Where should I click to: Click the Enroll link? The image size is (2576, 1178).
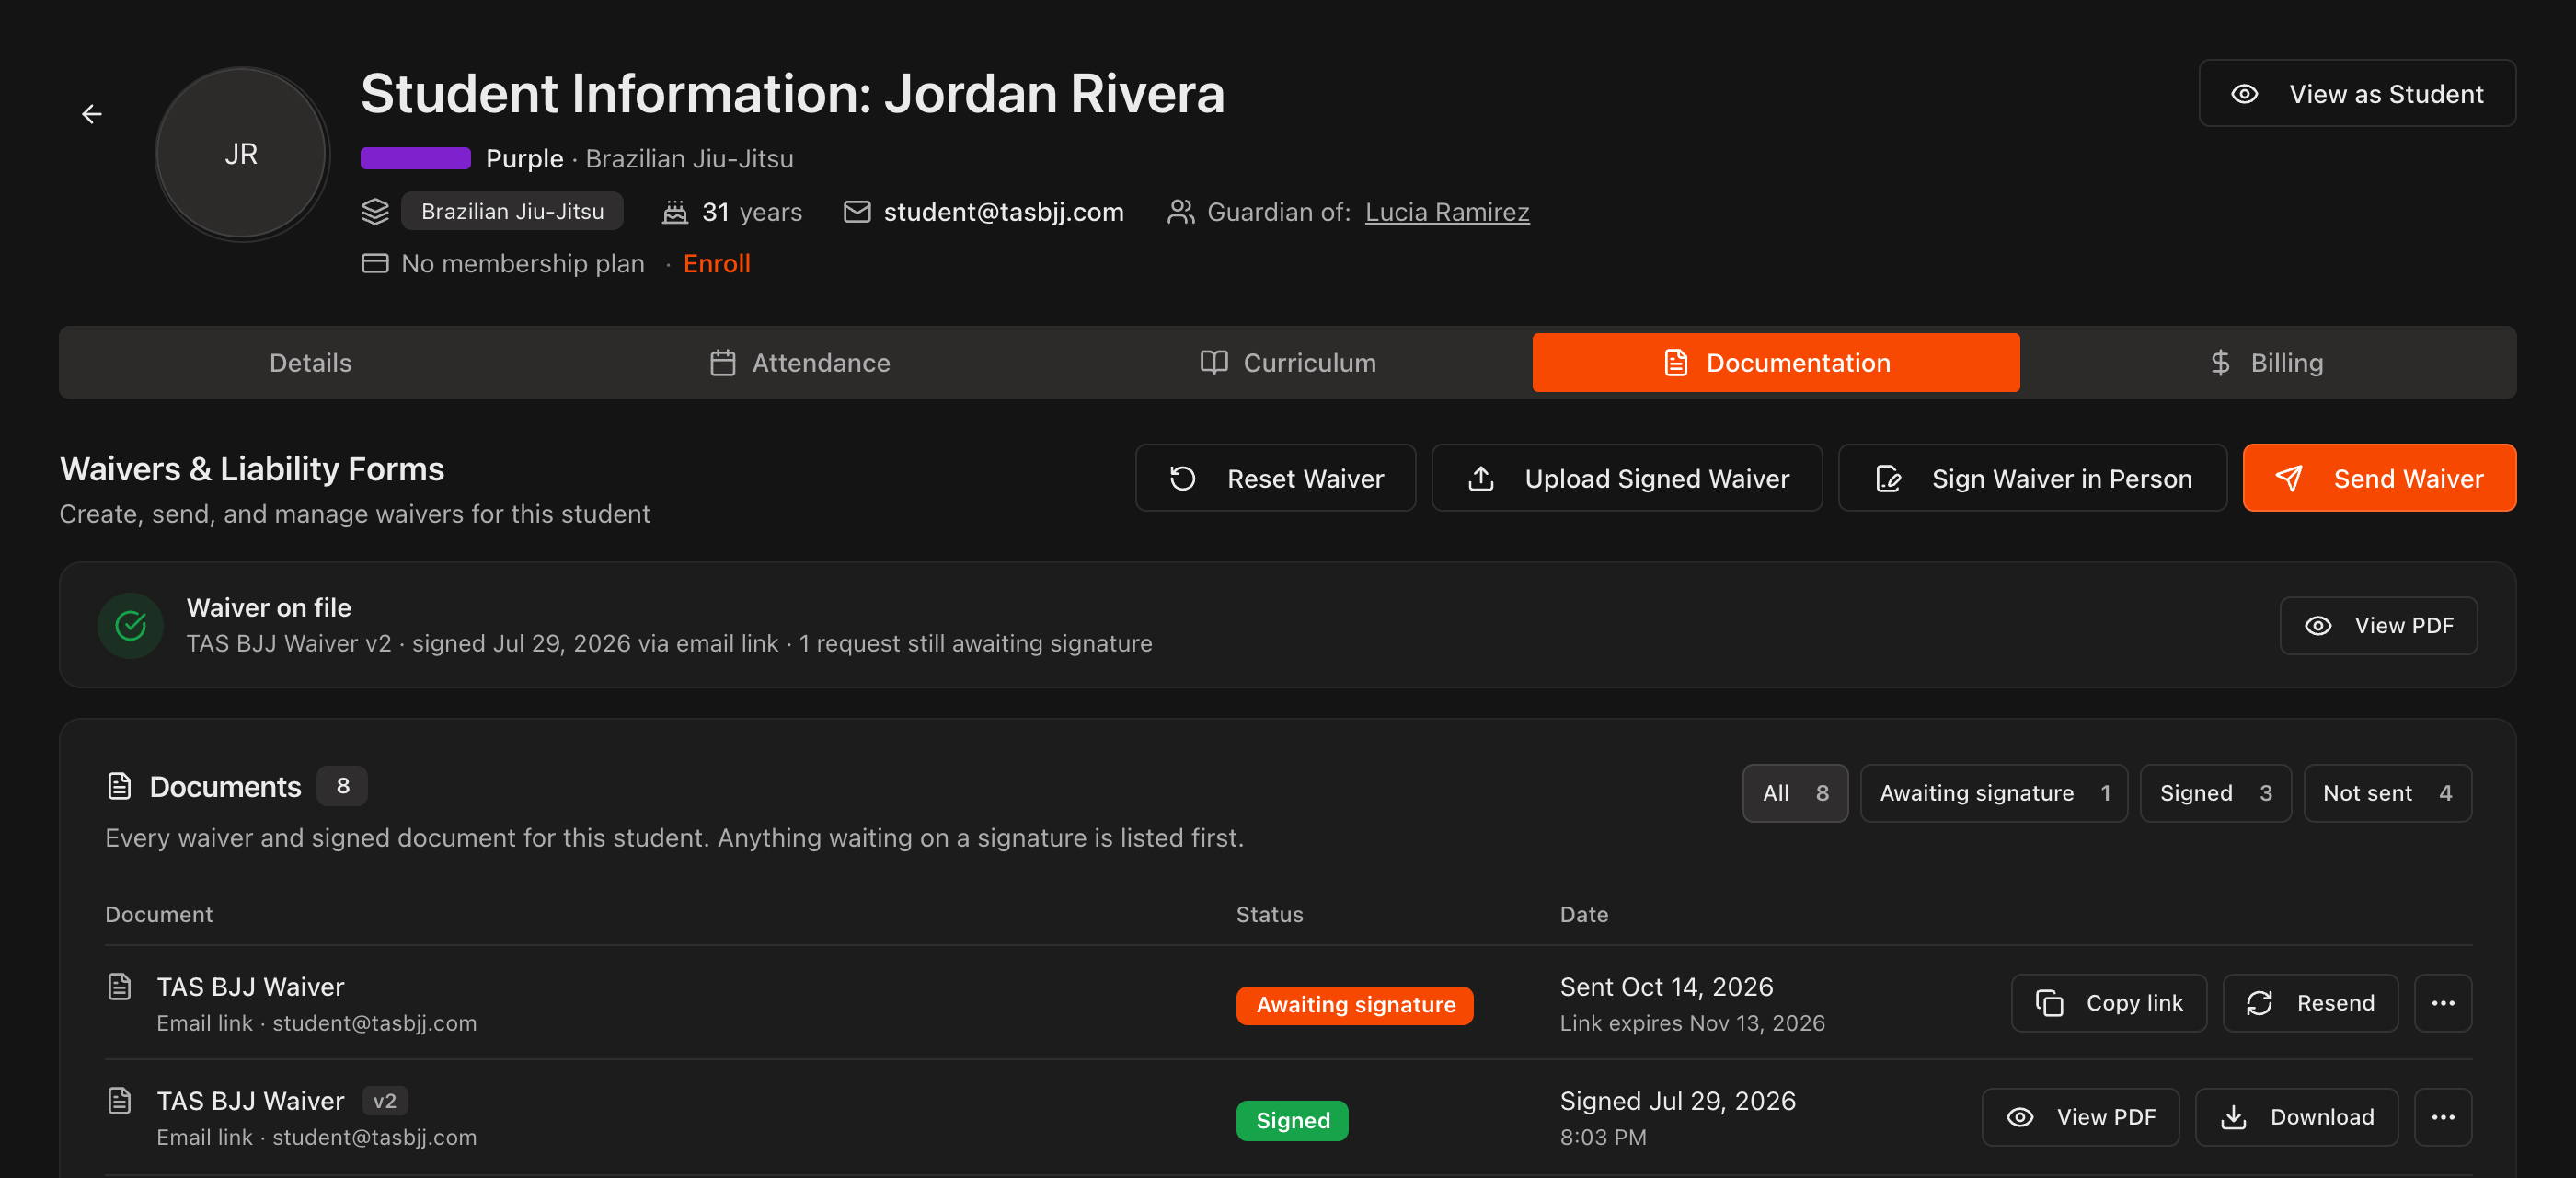tap(716, 264)
